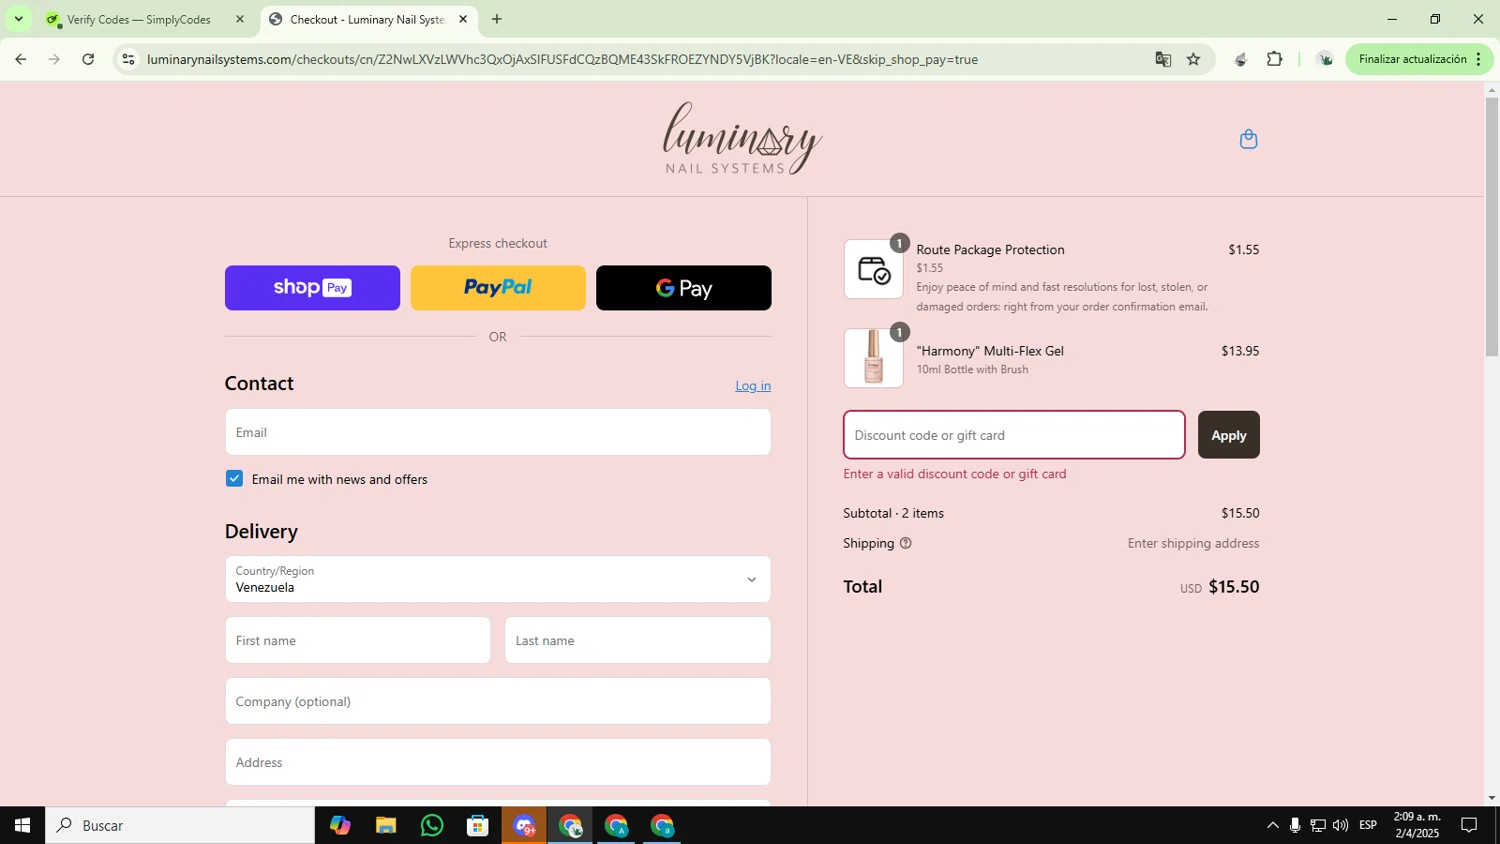
Task: Click the browser address bar URL
Action: pos(562,59)
